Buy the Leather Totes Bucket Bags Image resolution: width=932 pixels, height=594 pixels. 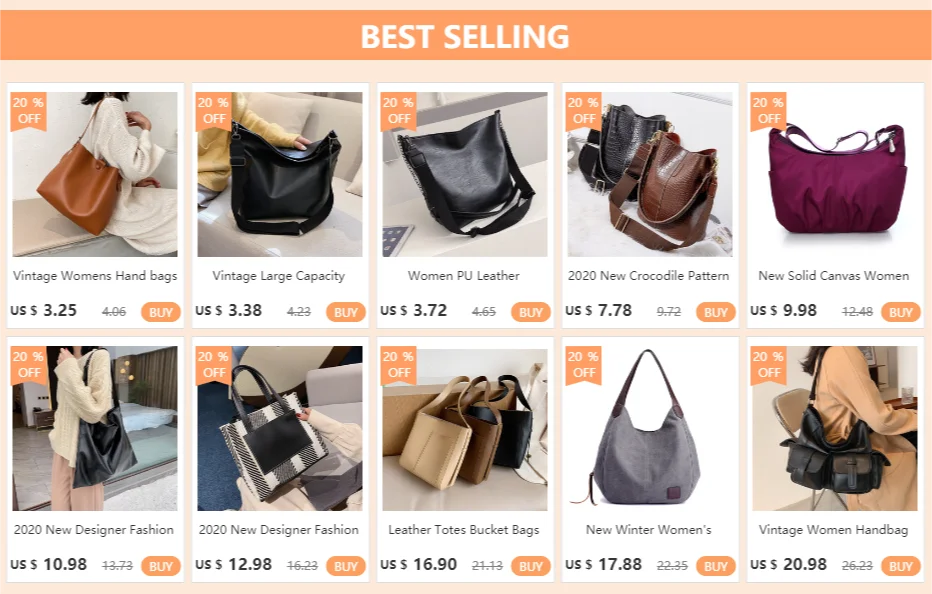(x=531, y=566)
